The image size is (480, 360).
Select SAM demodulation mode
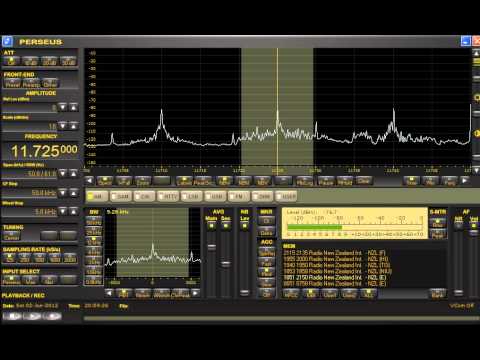click(121, 196)
